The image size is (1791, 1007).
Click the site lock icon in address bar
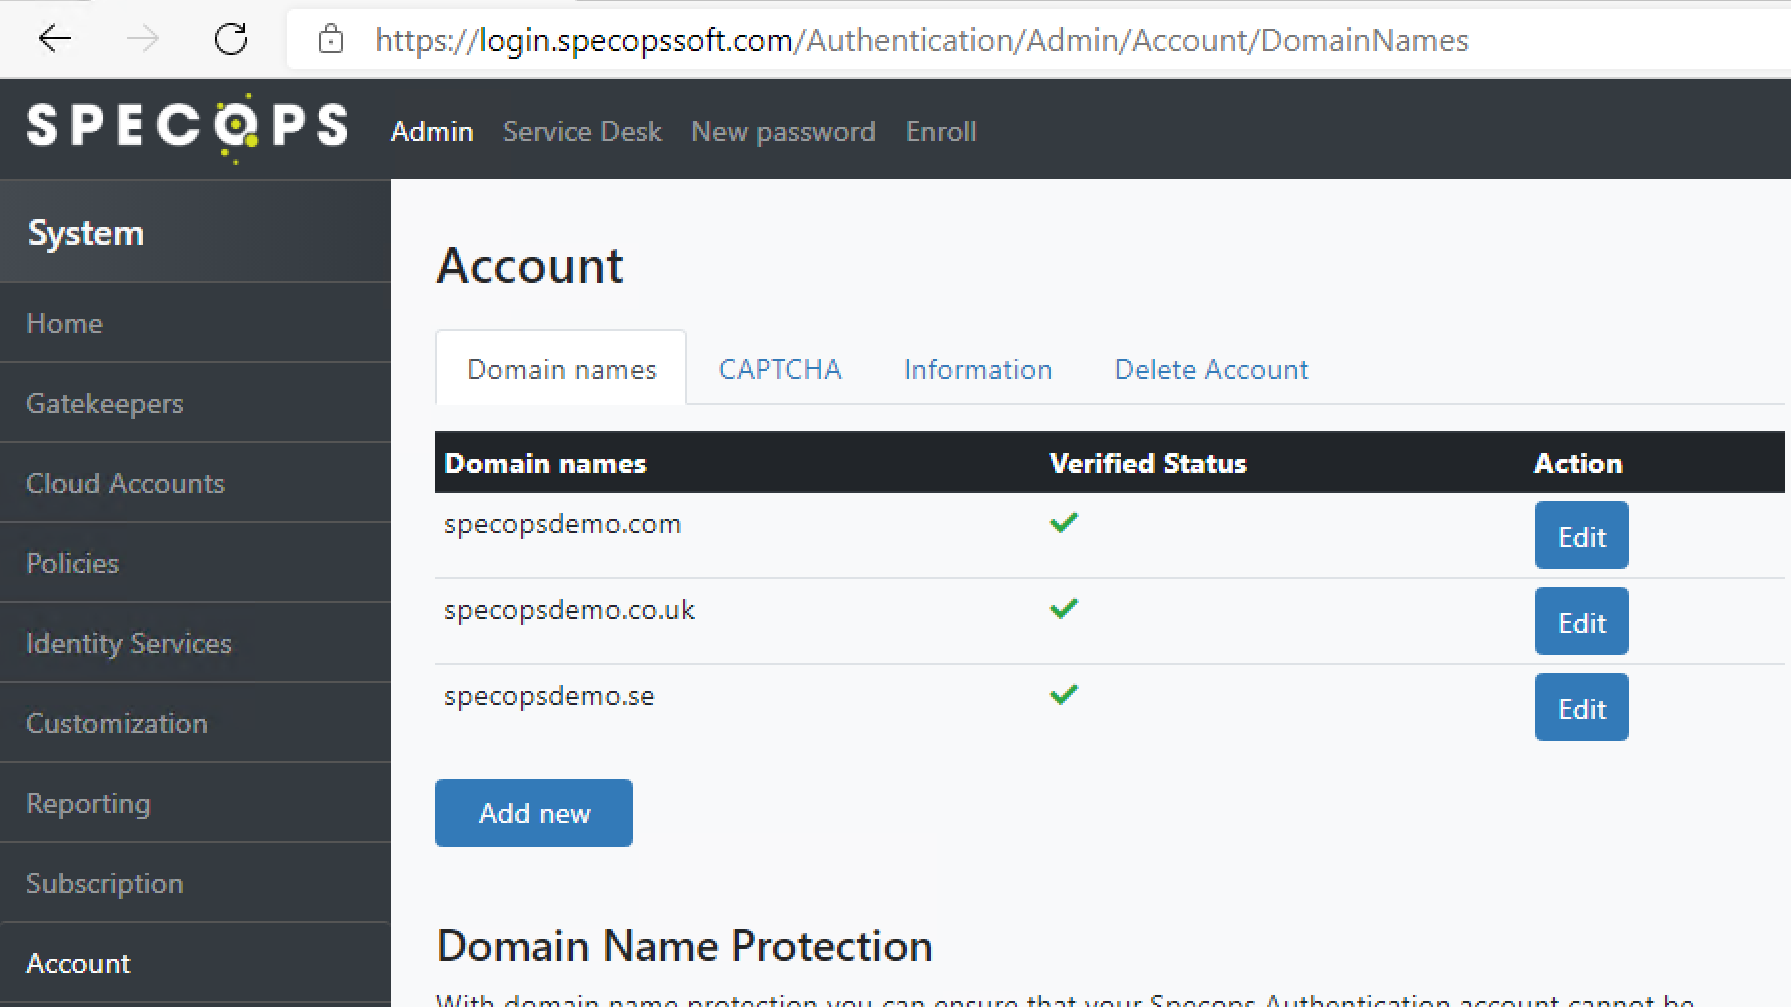(x=331, y=40)
